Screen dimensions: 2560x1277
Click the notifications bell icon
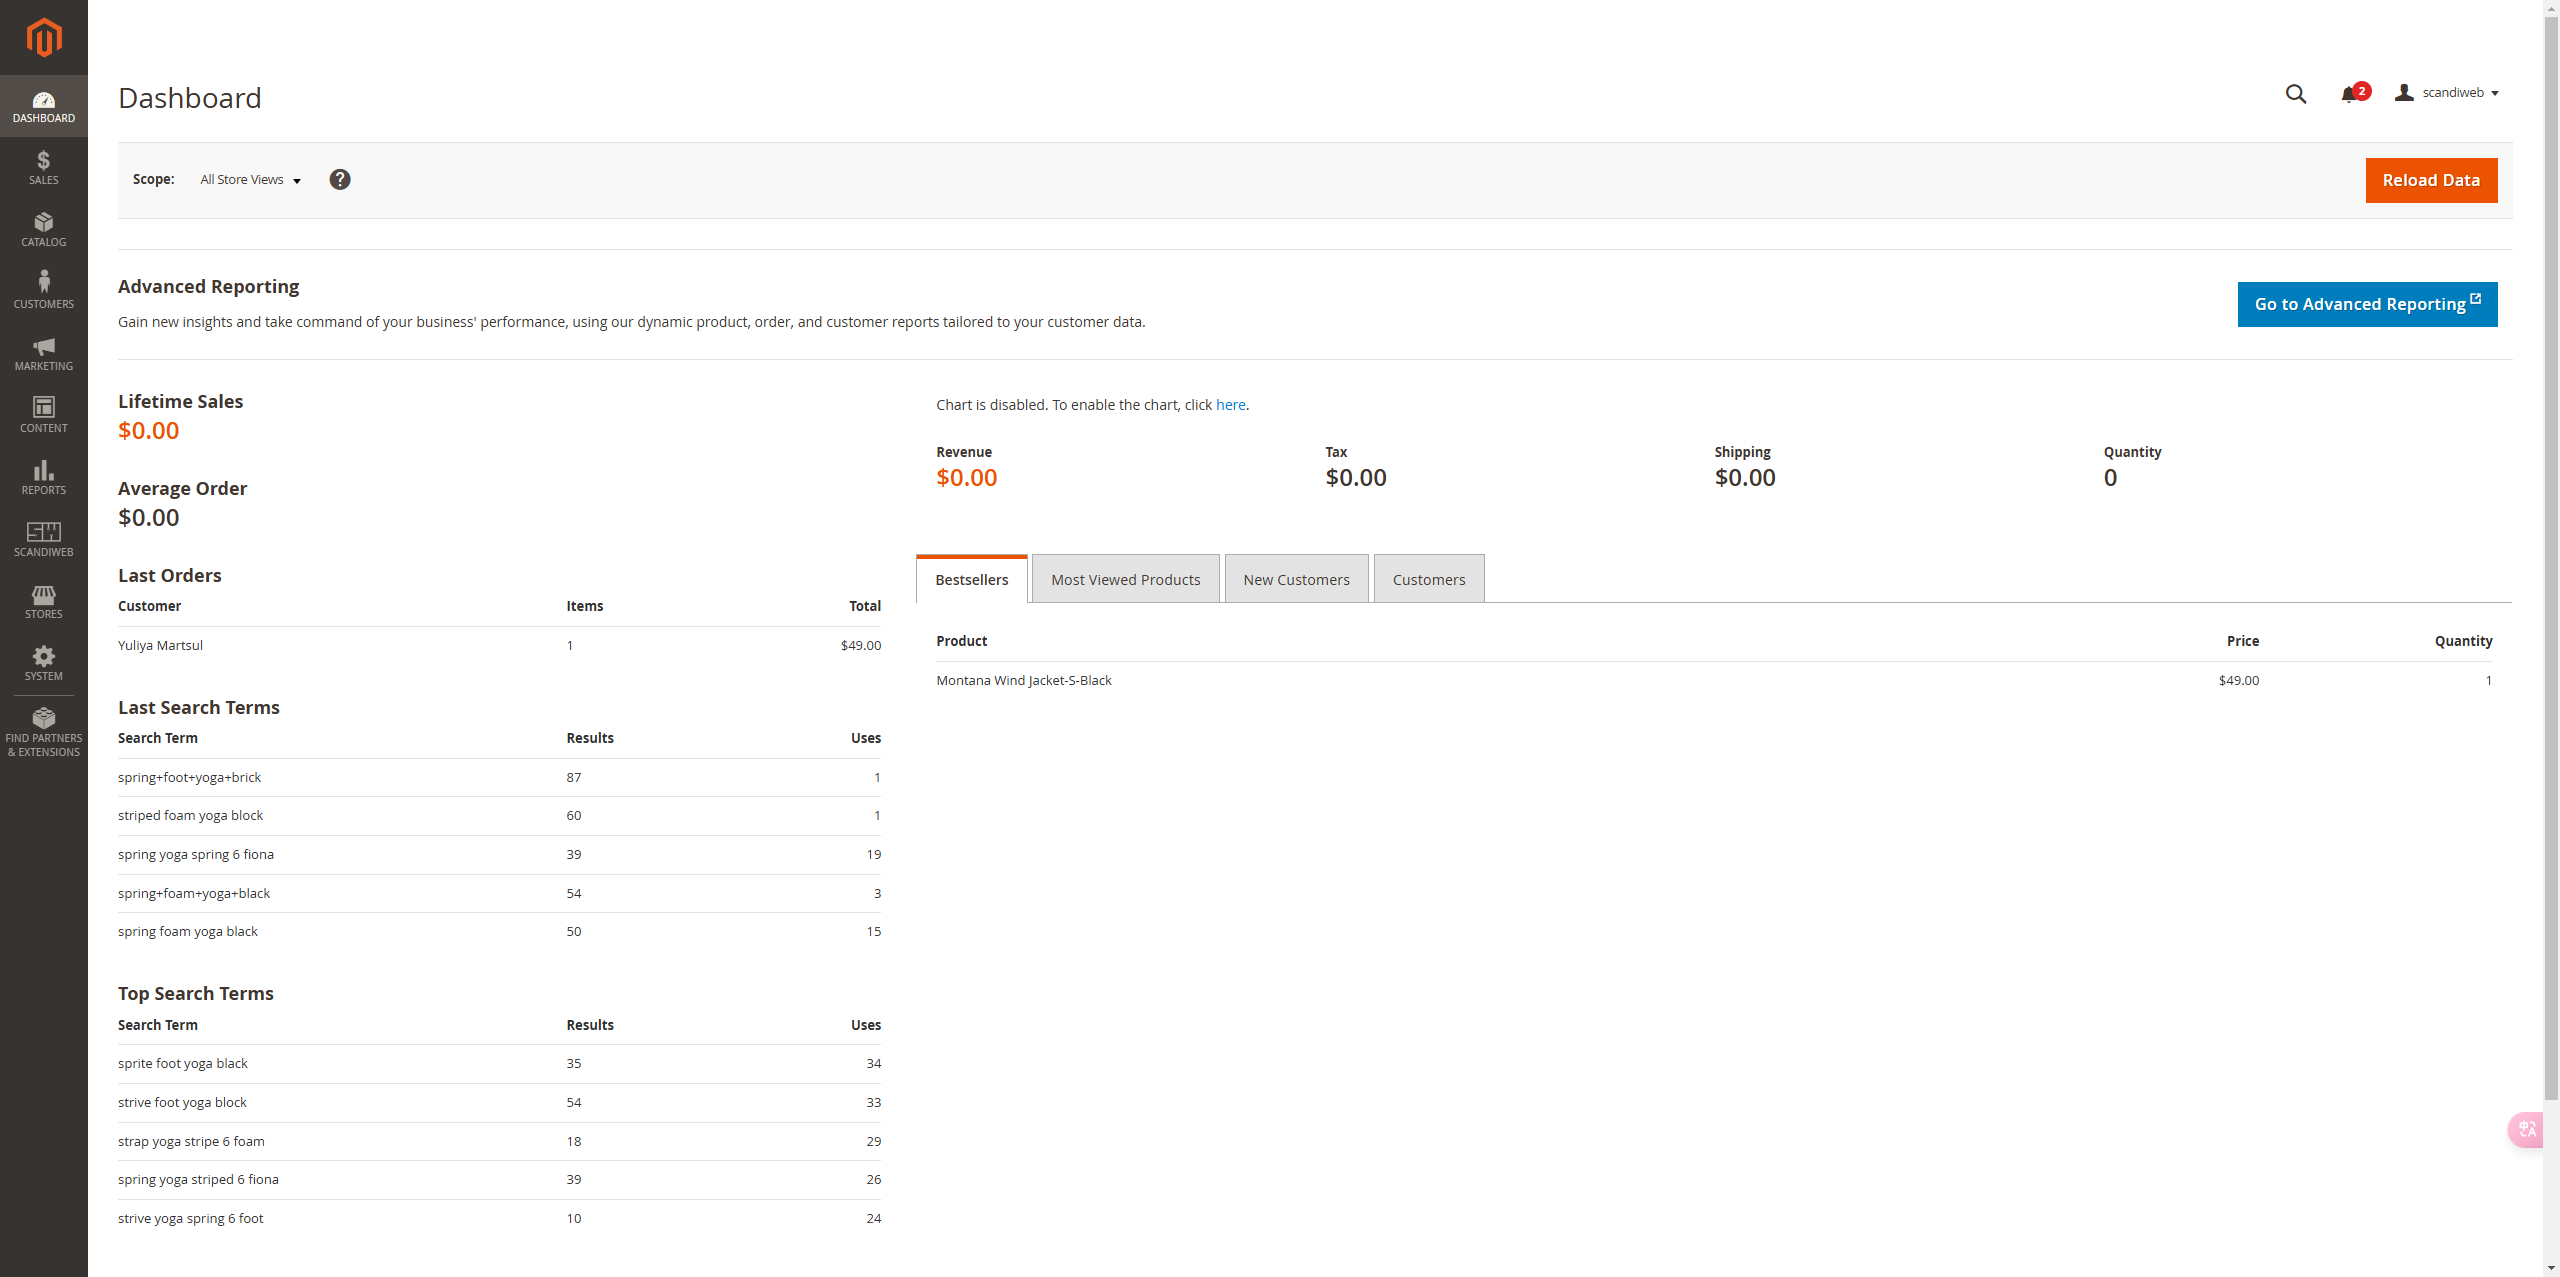click(x=2349, y=94)
